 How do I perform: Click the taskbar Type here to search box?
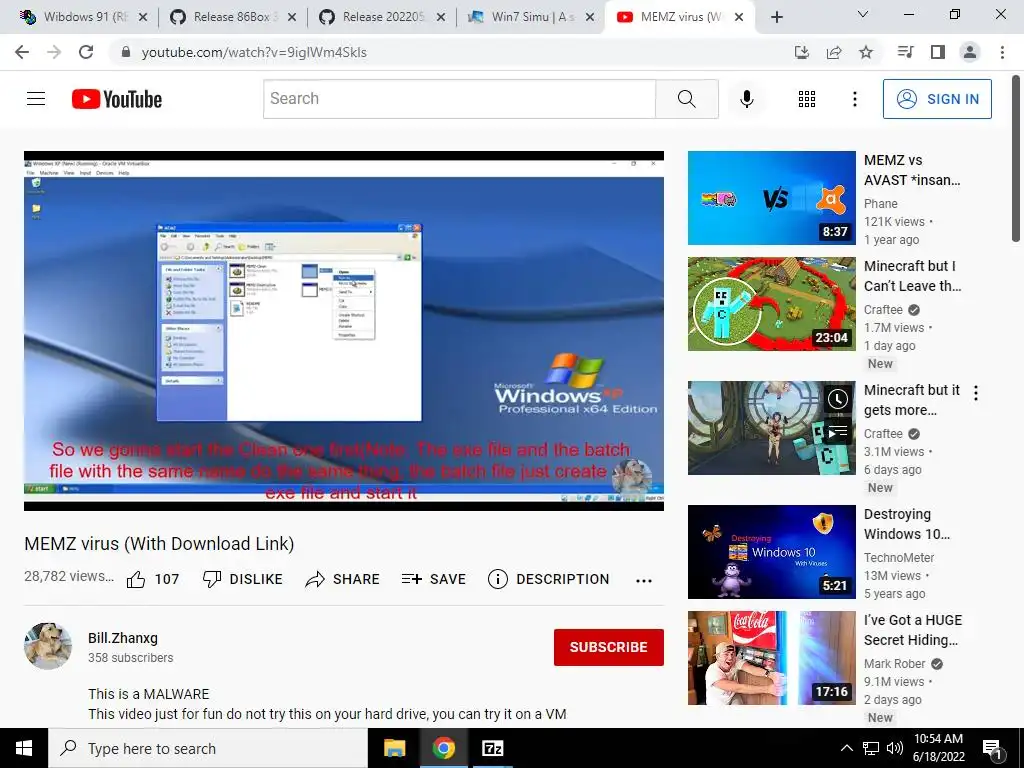[x=208, y=748]
